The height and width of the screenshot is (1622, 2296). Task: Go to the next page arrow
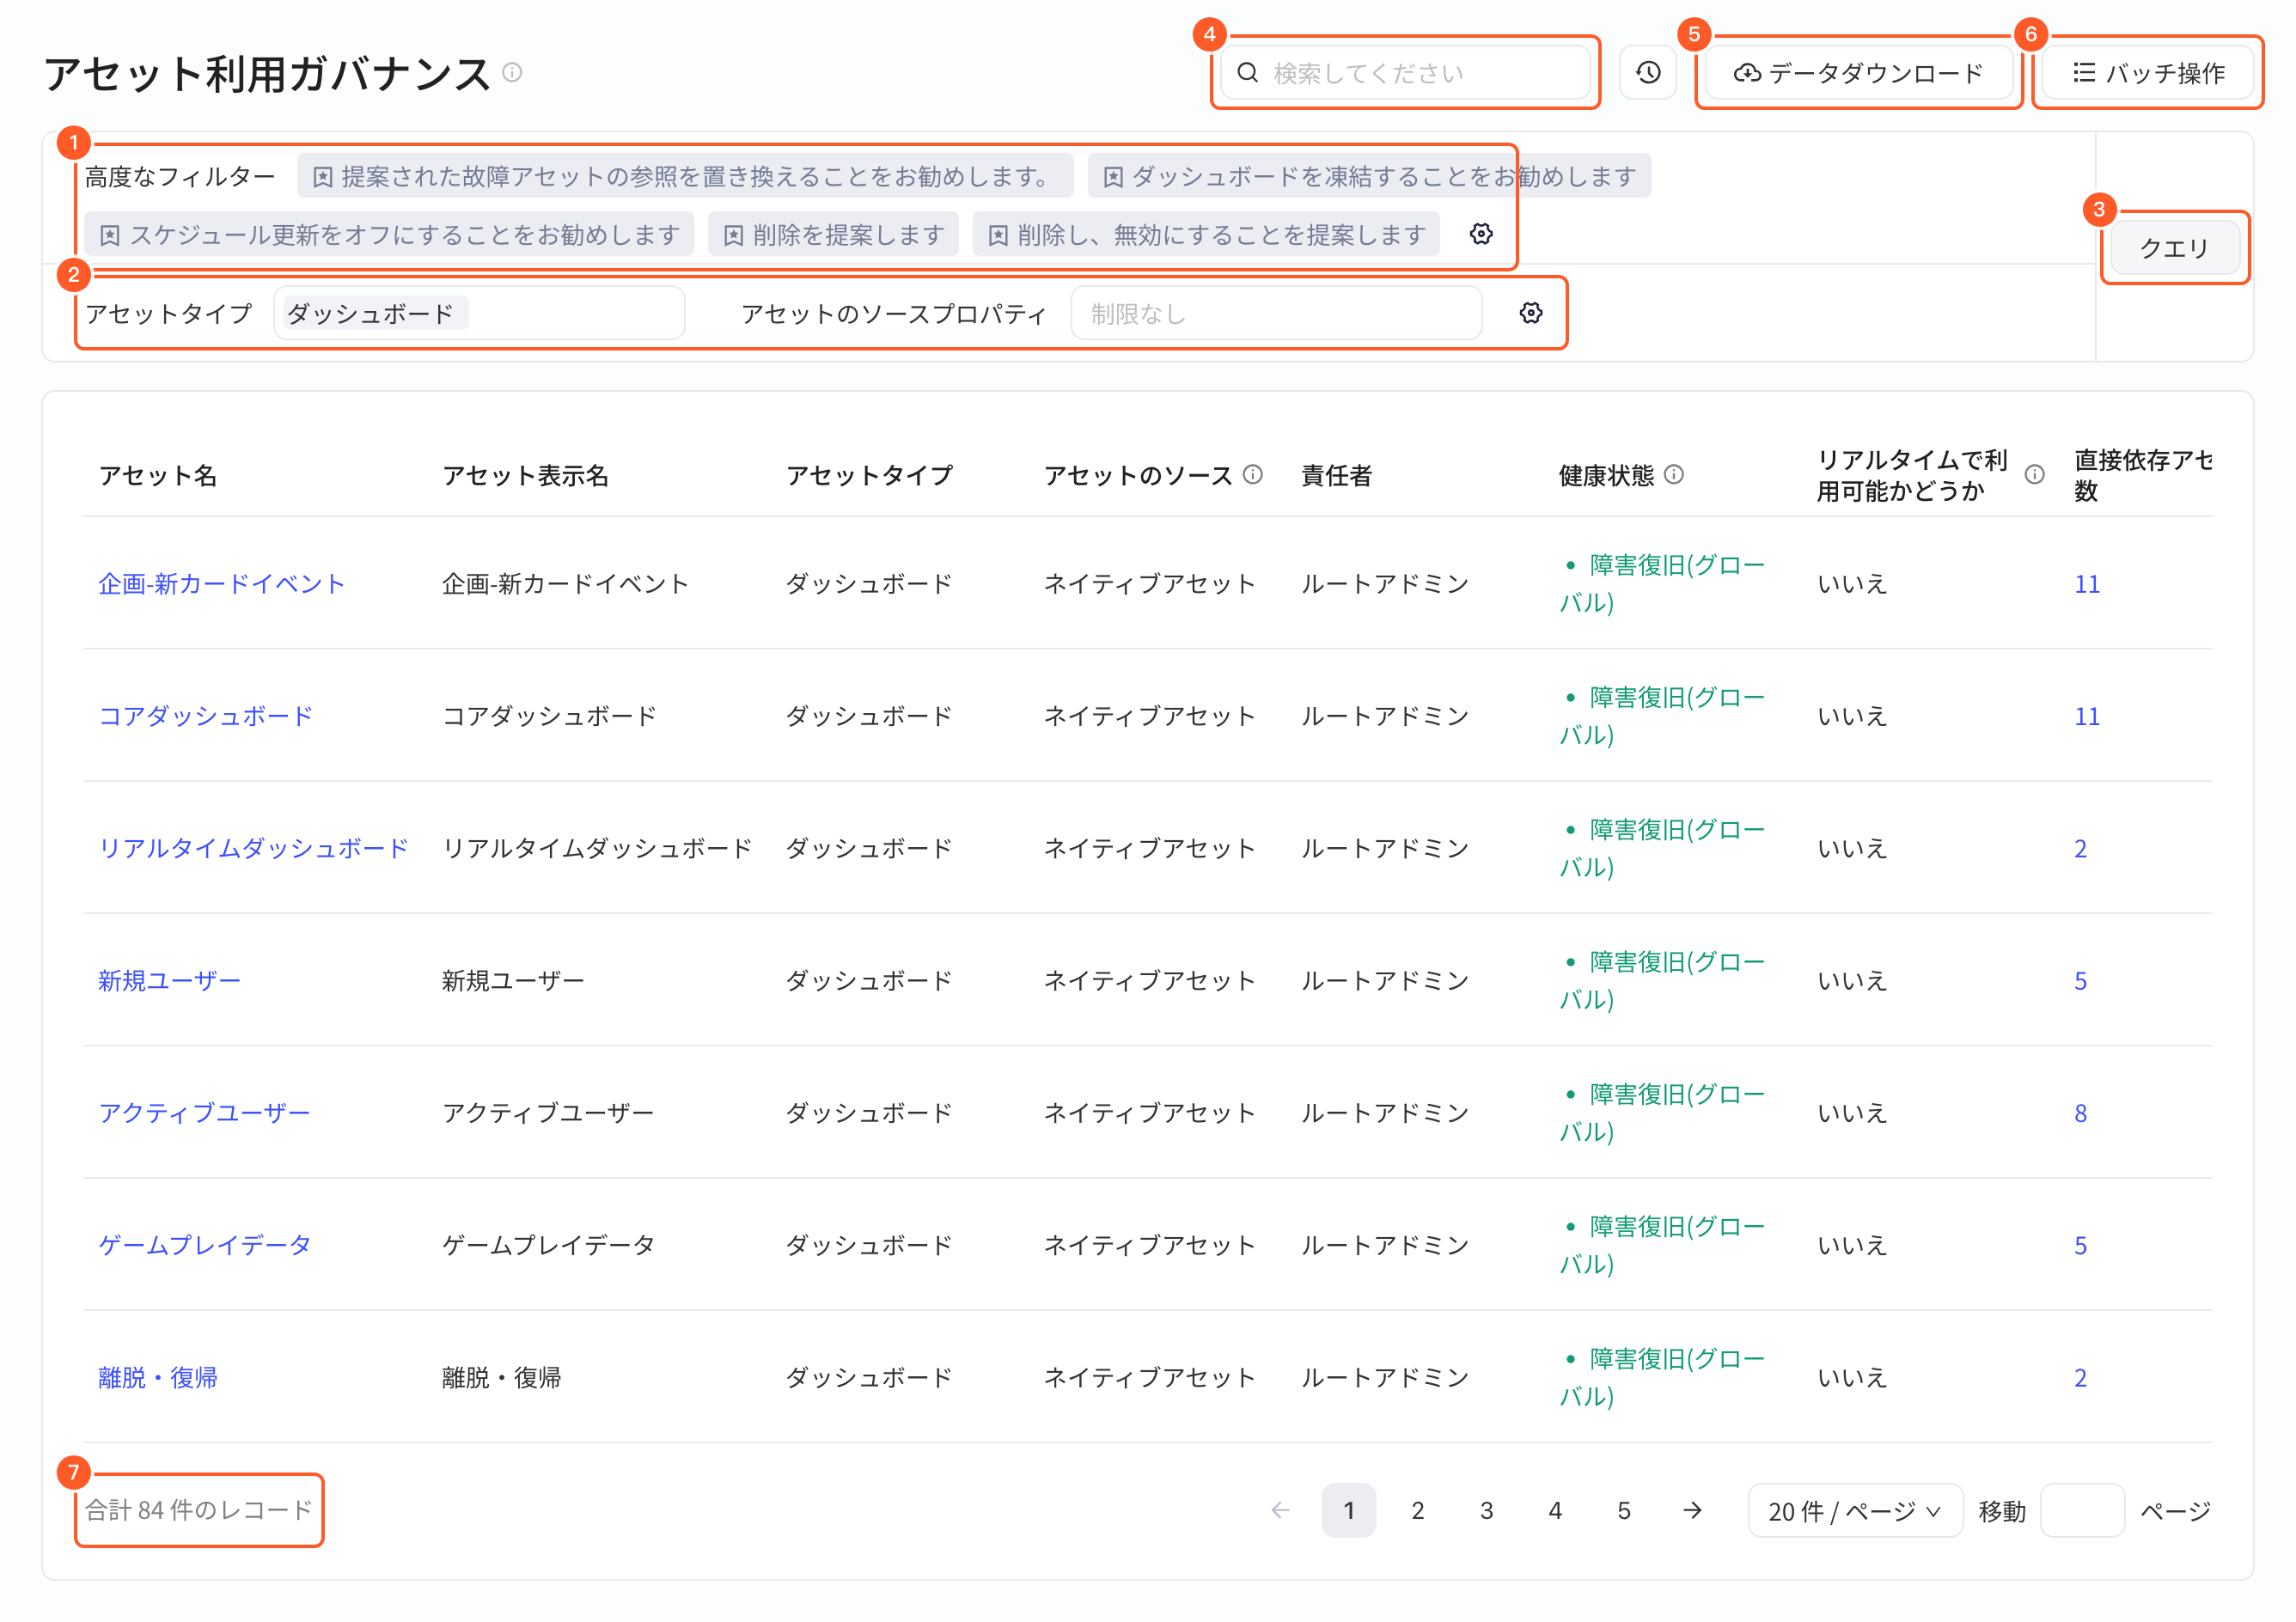[1692, 1510]
